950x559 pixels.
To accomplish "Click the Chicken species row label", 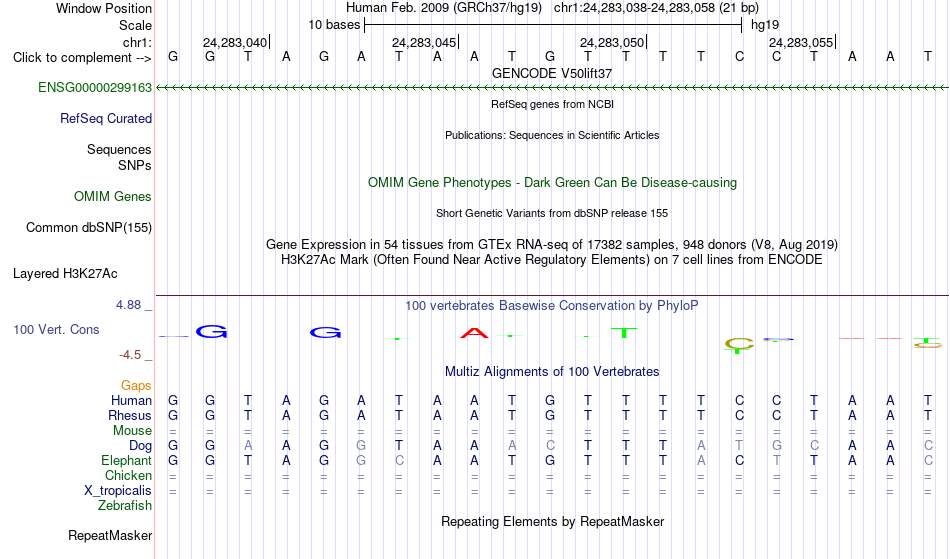I will tap(128, 476).
